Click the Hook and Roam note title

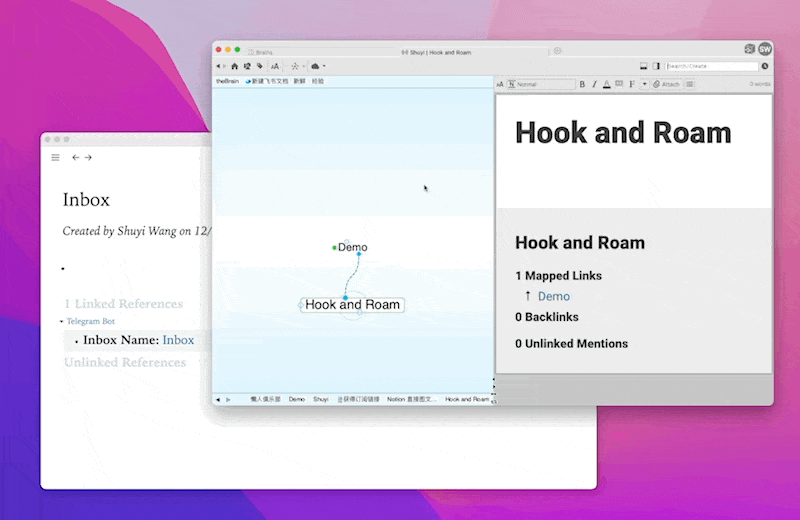(623, 133)
